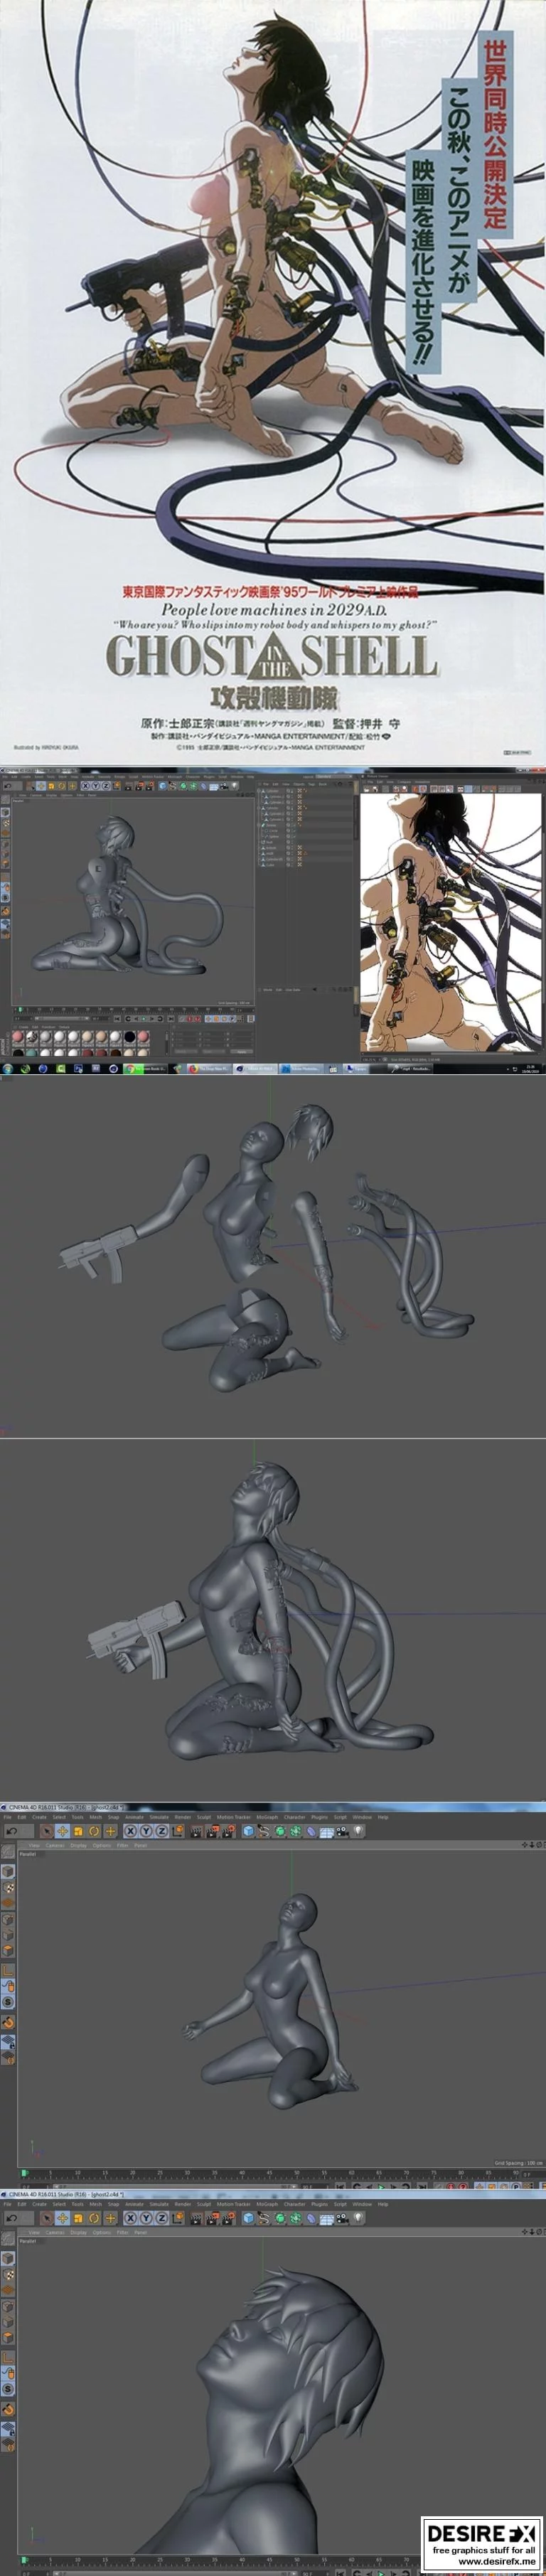Screen dimensions: 546x2576
Task: Toggle Y-axis lock in full-body model window
Action: point(146,1831)
